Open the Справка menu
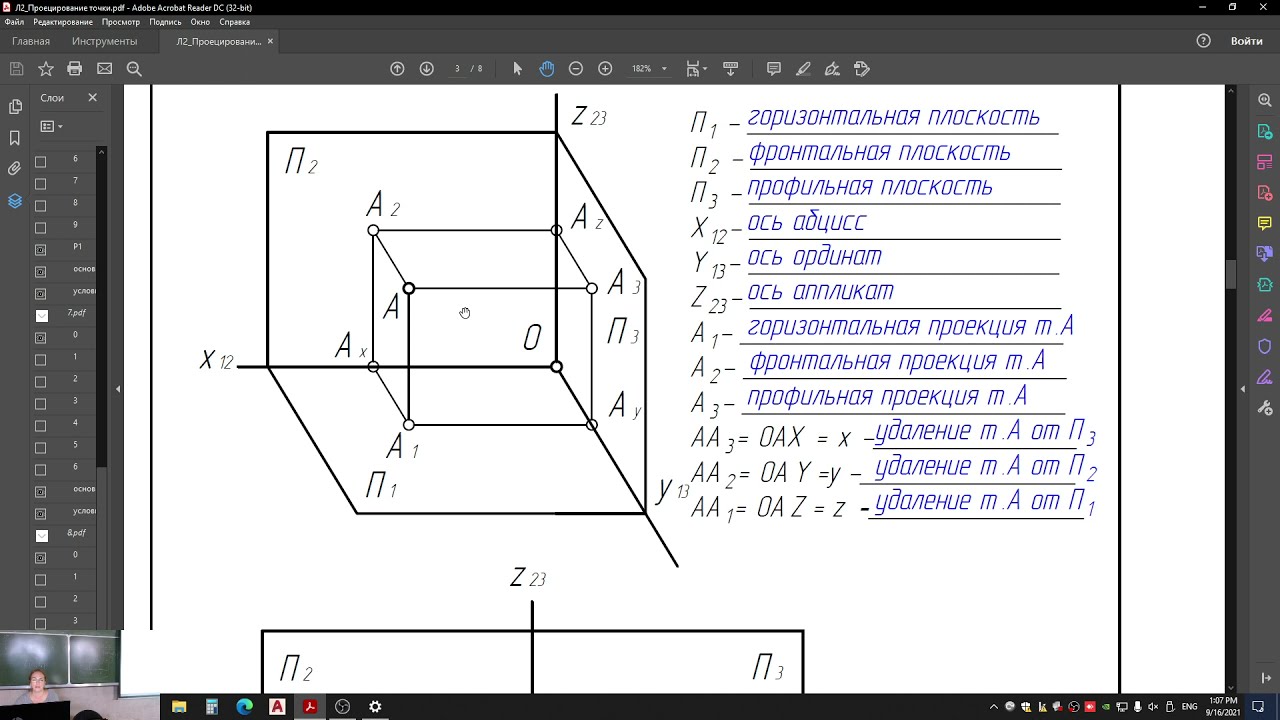The width and height of the screenshot is (1280, 720). [235, 22]
